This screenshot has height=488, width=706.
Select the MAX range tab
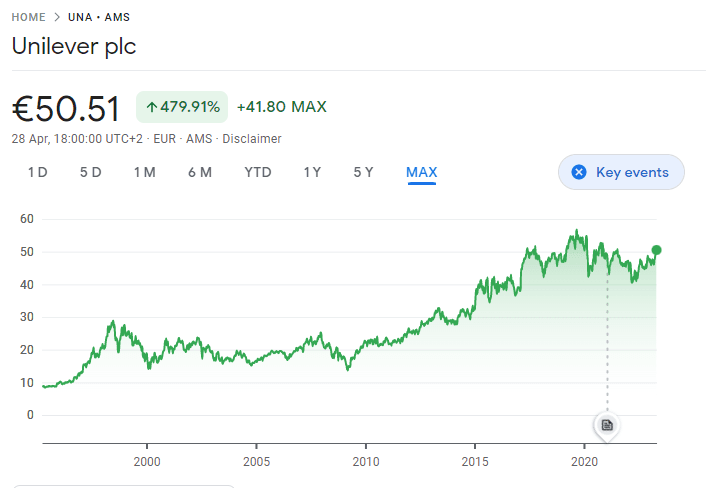click(x=421, y=172)
